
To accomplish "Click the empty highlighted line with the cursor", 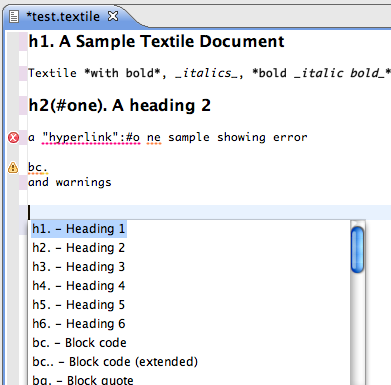I will 209,212.
